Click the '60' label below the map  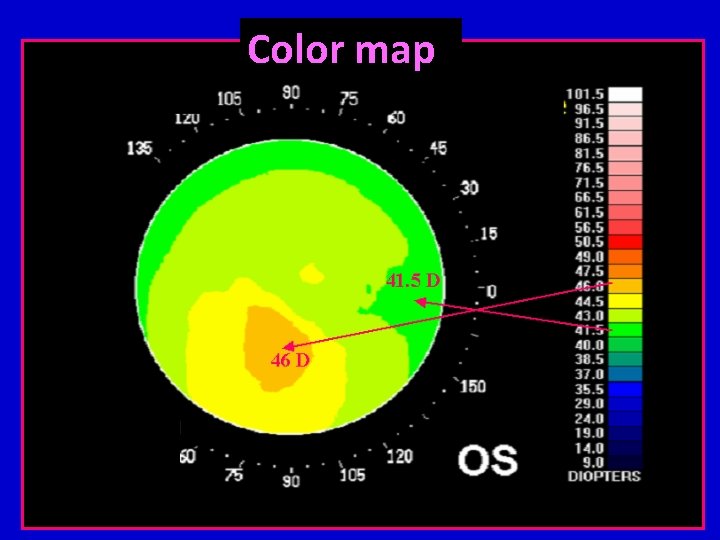187,456
